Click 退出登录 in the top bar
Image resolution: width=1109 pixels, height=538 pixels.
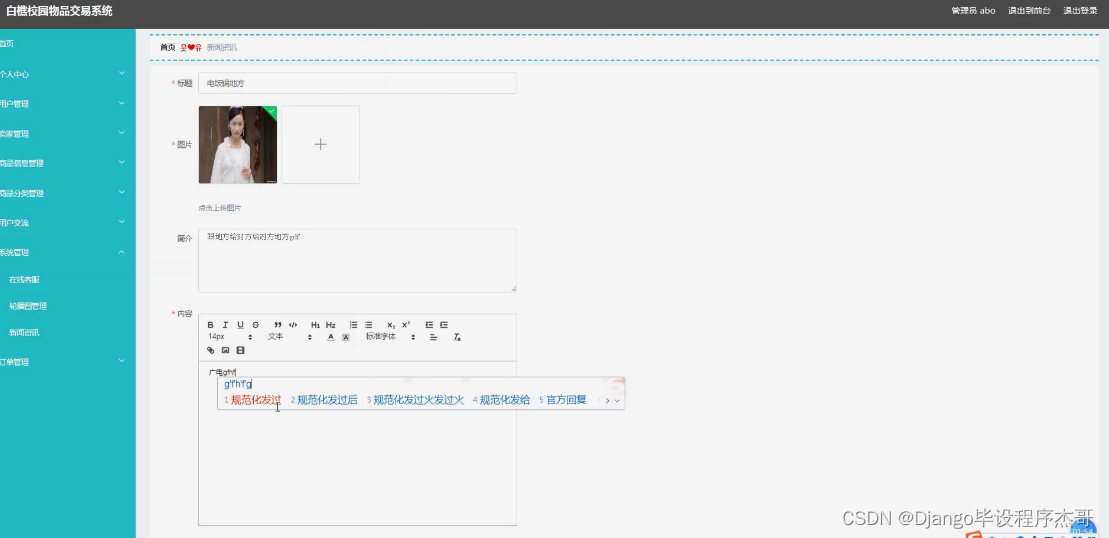[1080, 11]
